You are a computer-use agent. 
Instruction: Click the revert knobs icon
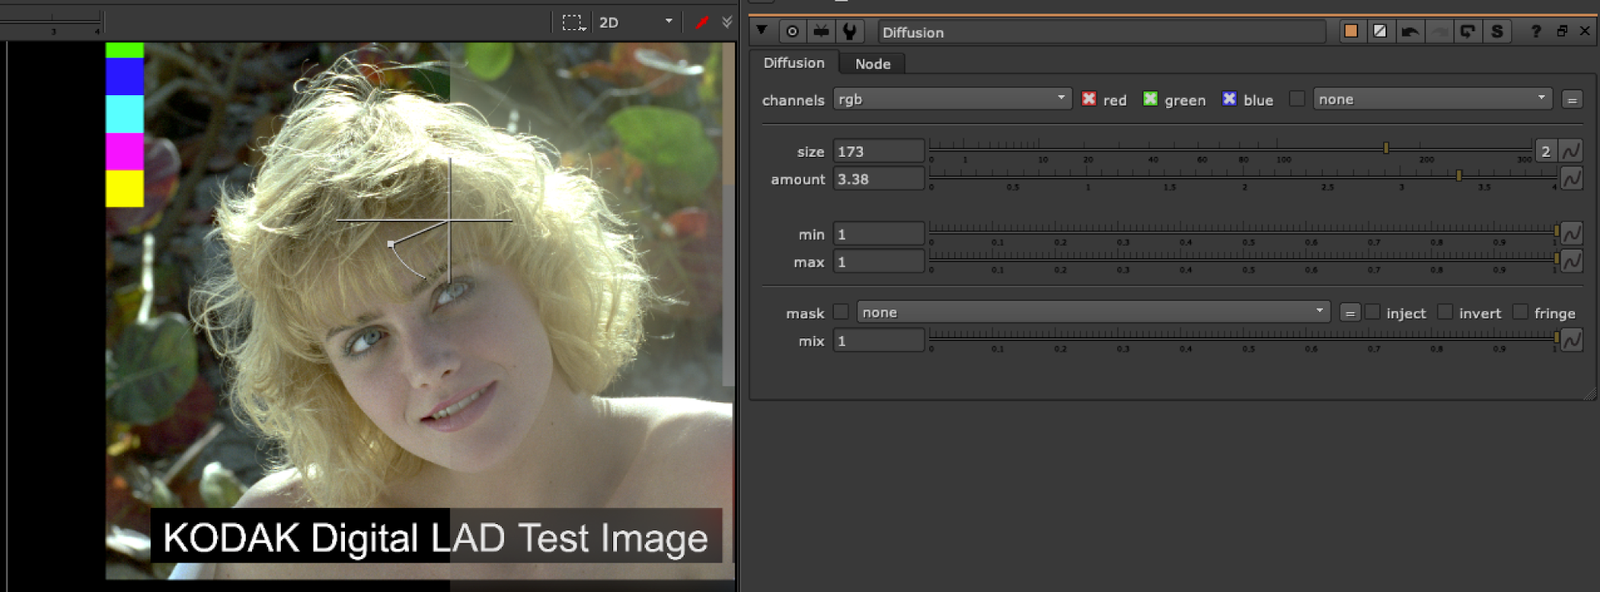pyautogui.click(x=1467, y=32)
